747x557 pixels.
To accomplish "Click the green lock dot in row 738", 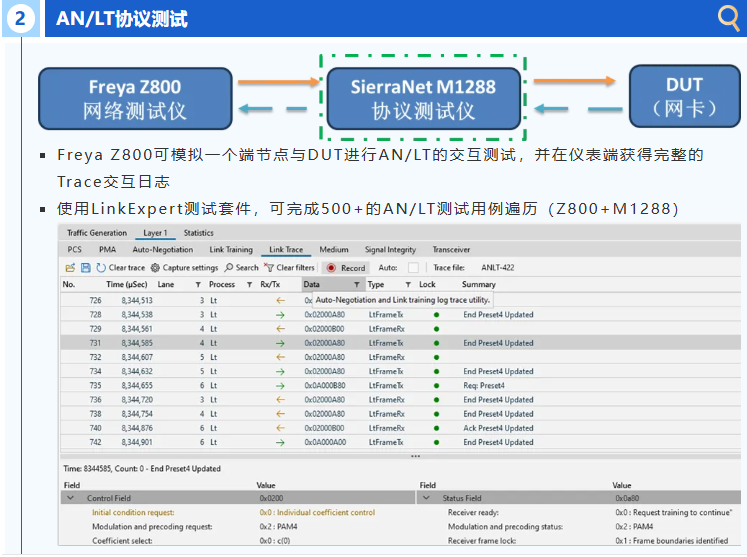I will tap(436, 414).
